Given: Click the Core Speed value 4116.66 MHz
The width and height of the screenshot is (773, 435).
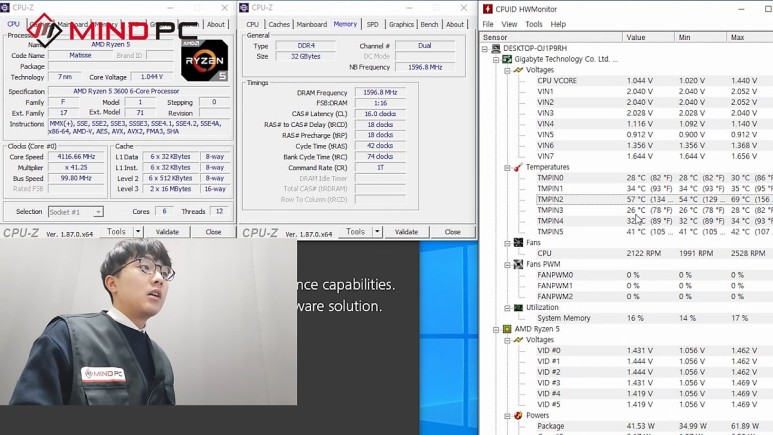Looking at the screenshot, I should click(76, 157).
